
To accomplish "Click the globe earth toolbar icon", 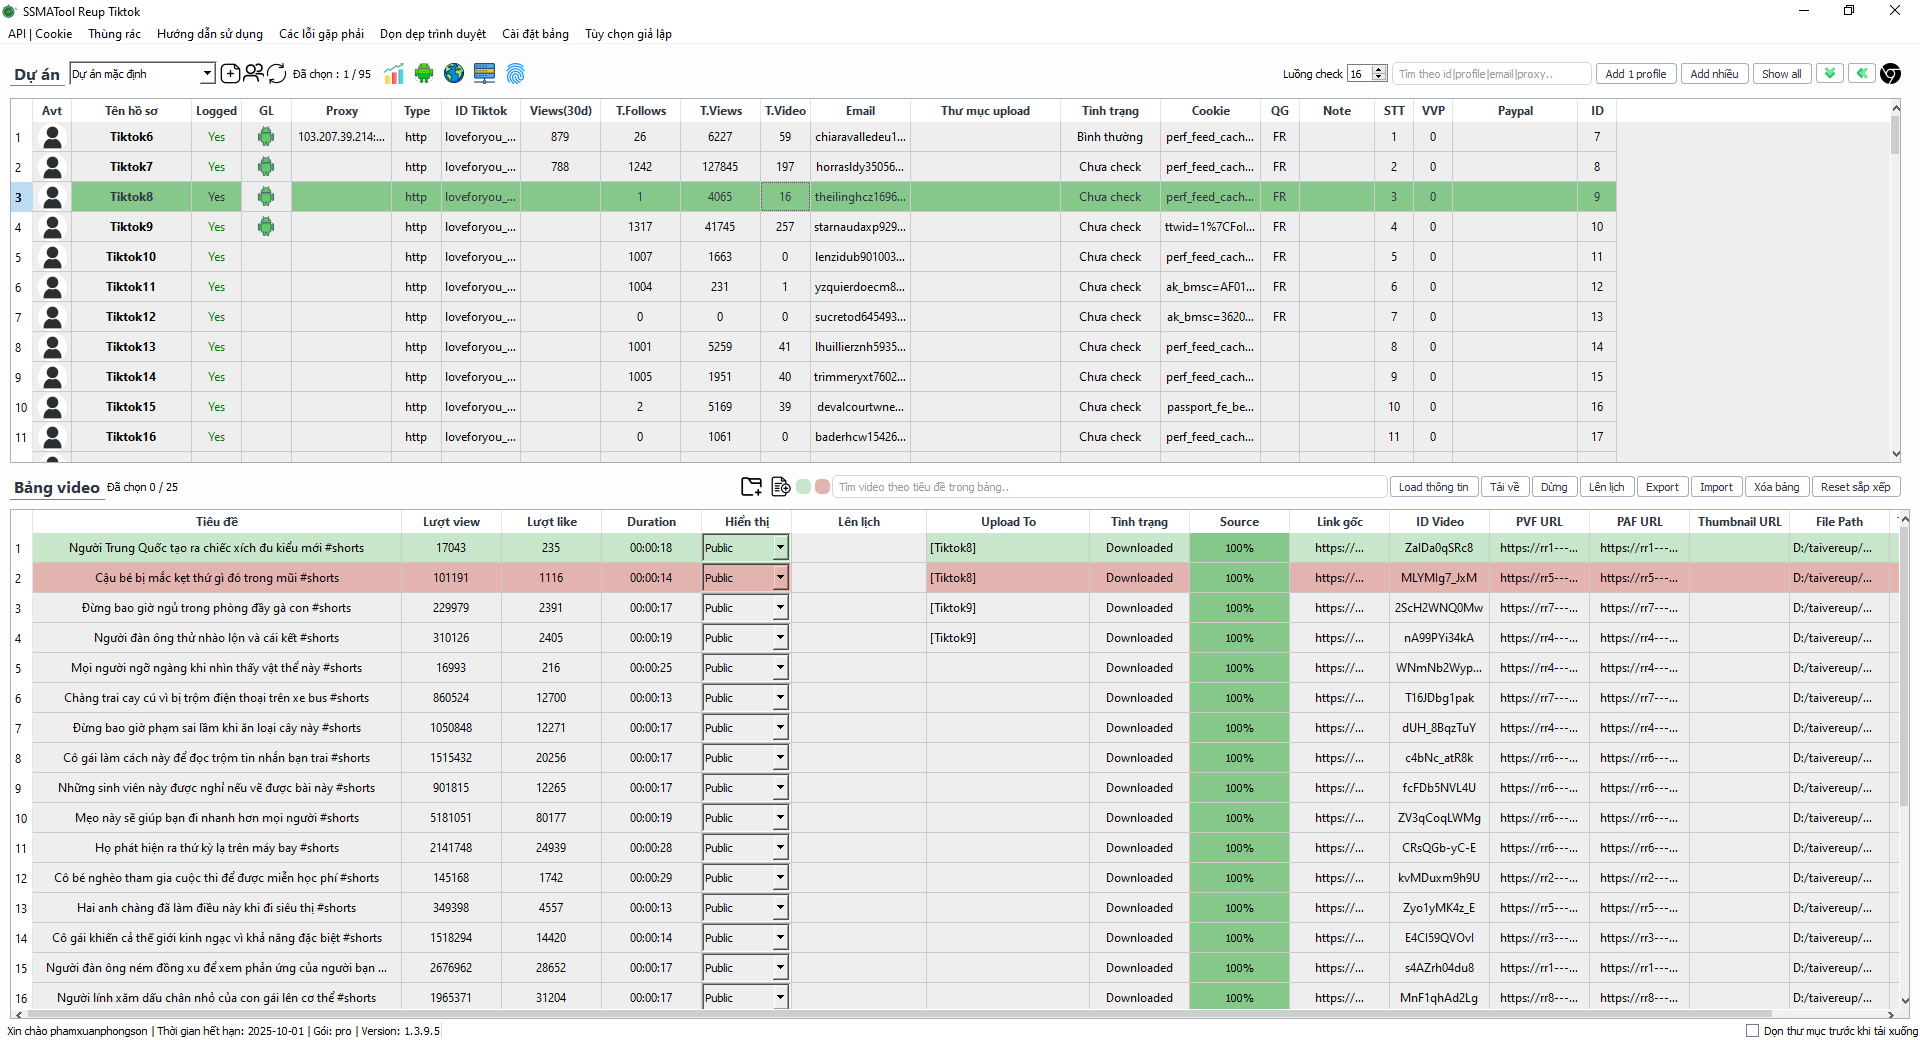I will point(454,73).
